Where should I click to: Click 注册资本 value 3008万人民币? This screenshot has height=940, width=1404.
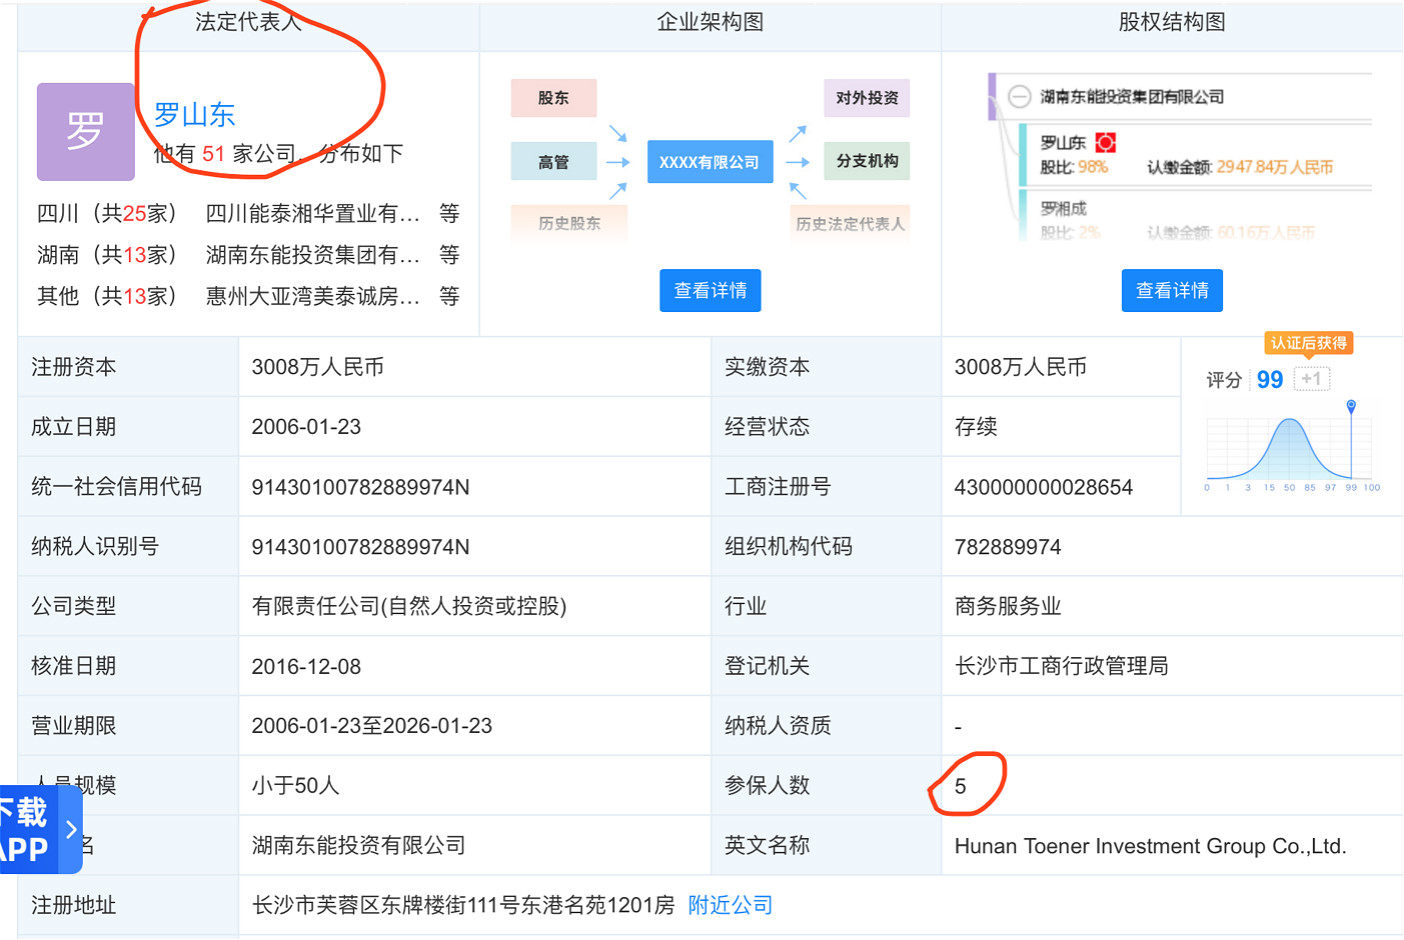click(318, 367)
